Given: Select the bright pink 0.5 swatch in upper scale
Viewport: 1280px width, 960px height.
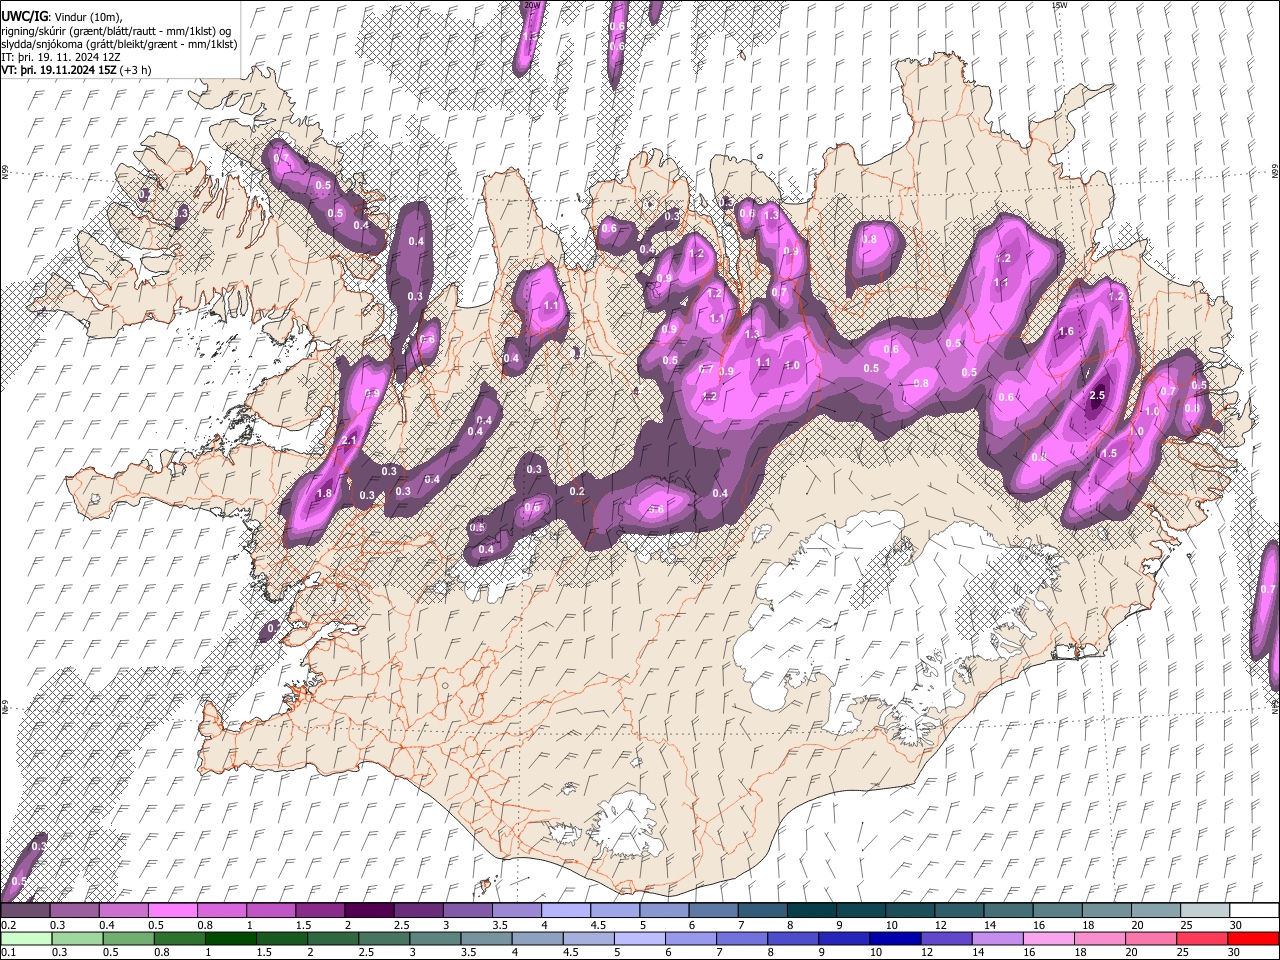Looking at the screenshot, I should 172,911.
